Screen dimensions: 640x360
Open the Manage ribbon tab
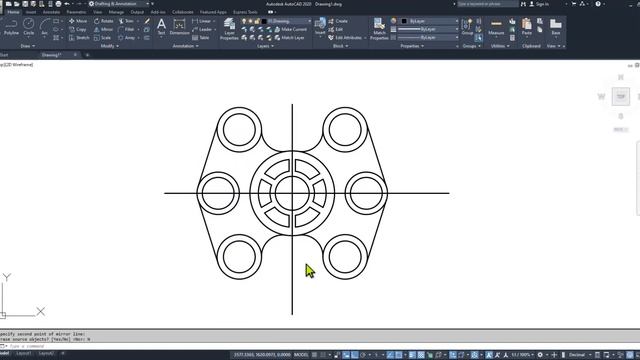116,12
